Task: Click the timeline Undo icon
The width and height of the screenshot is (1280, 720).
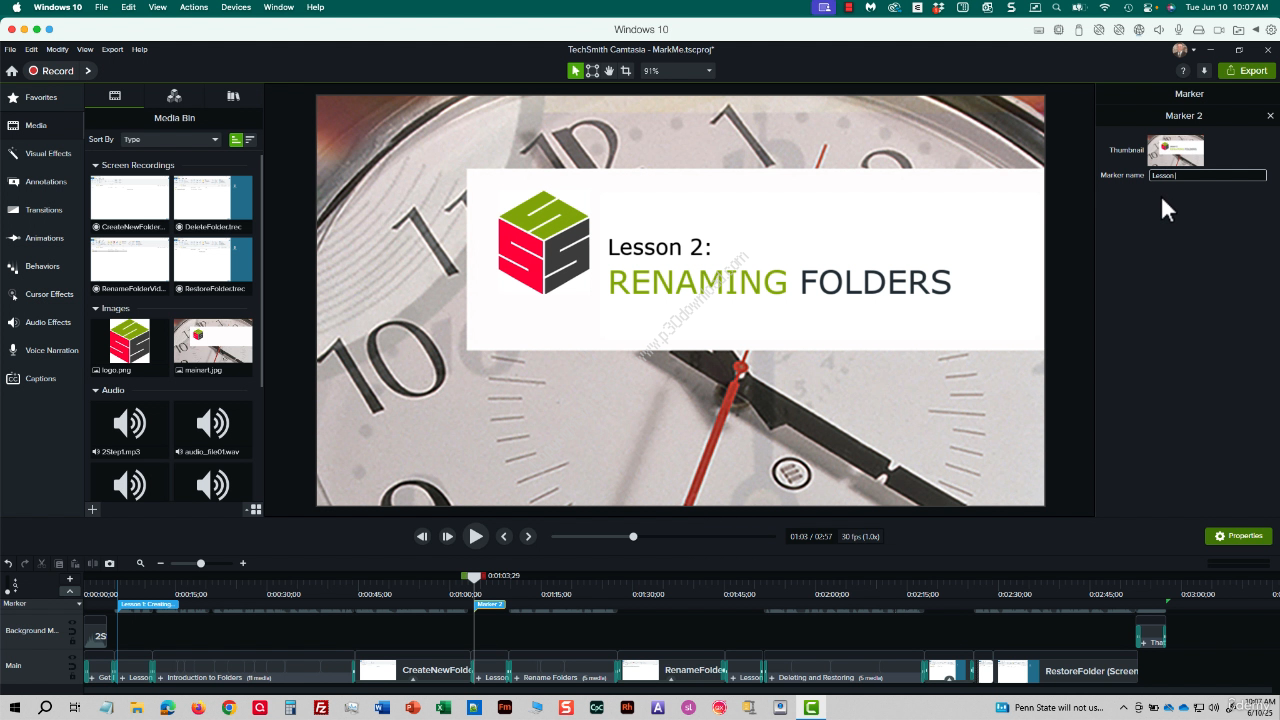Action: point(8,564)
